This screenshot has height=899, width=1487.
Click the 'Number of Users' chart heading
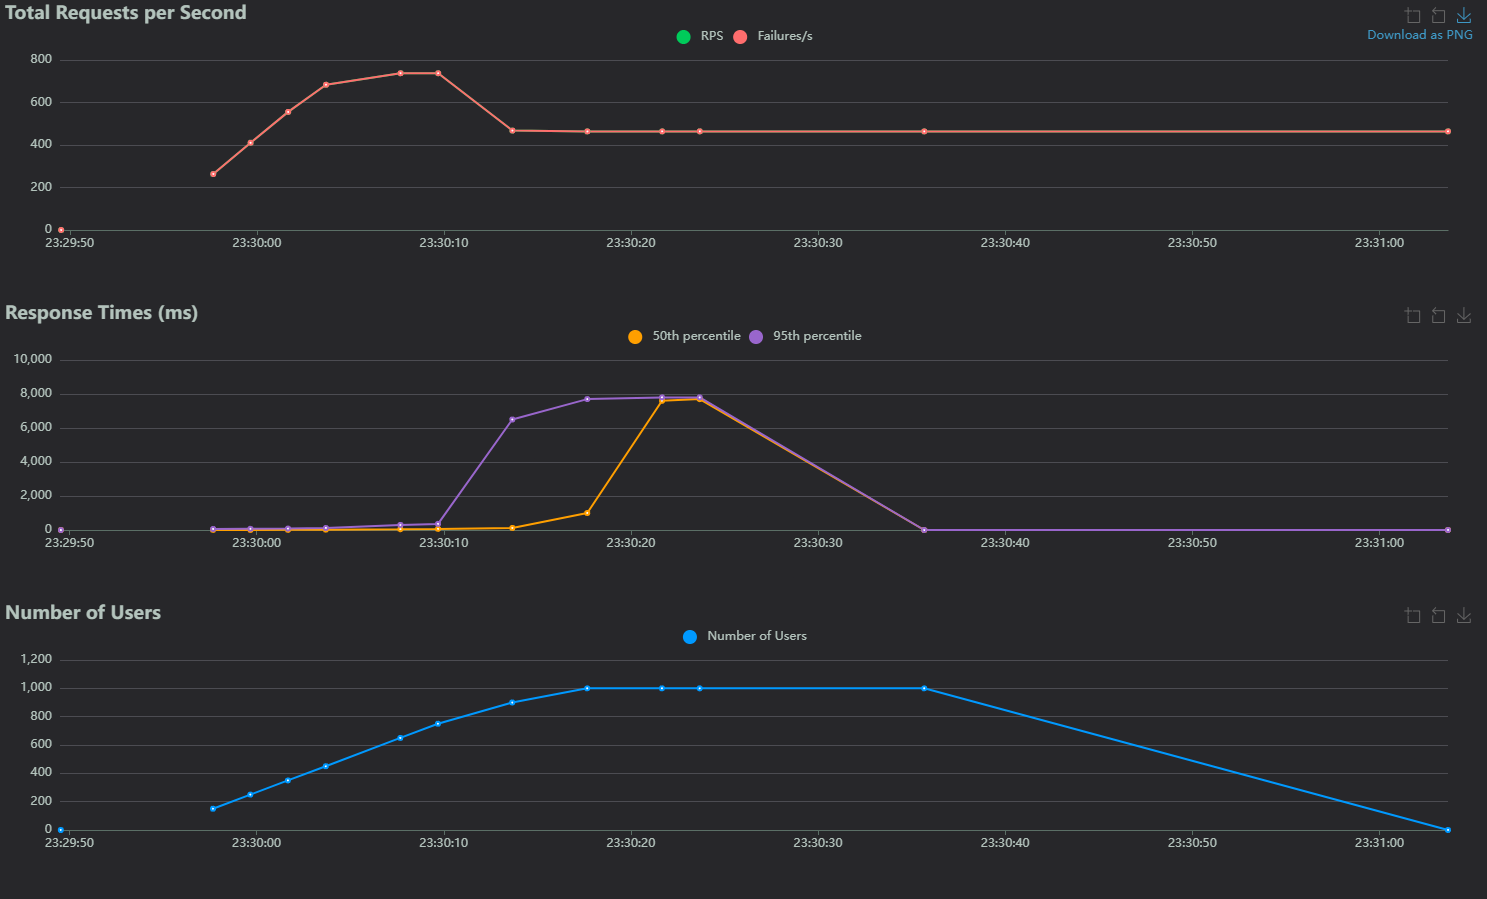coord(83,613)
